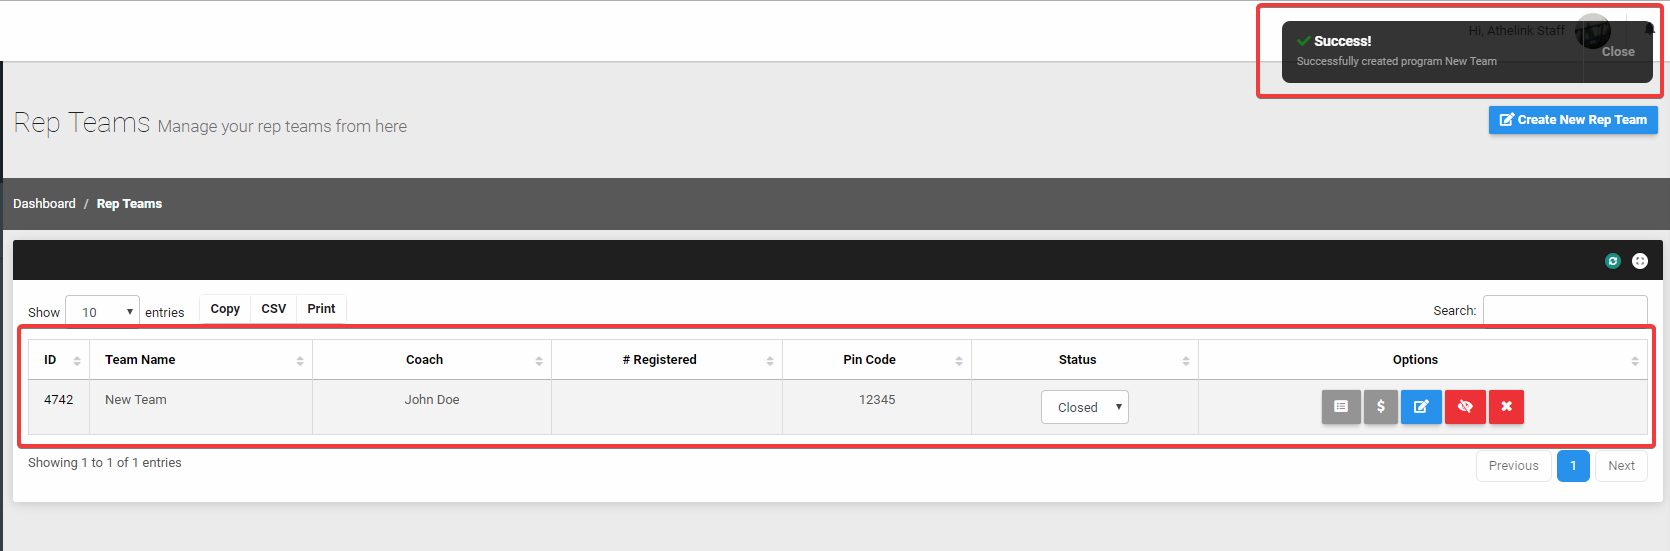The image size is (1670, 551).
Task: Click the Copy export button
Action: (225, 309)
